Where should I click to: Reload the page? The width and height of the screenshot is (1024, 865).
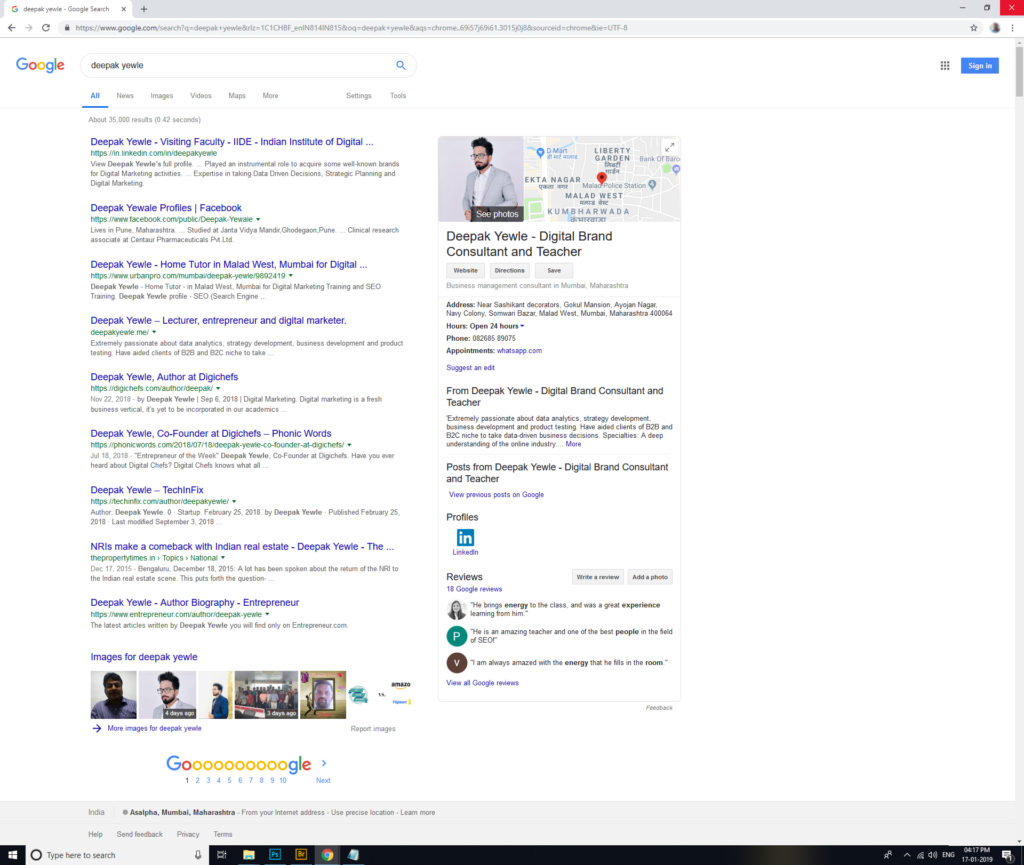point(46,28)
